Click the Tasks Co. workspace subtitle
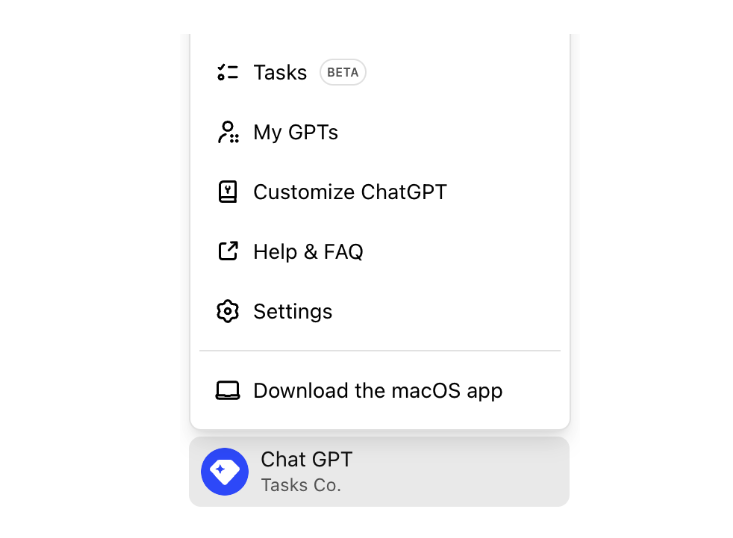733x538 pixels. 301,486
